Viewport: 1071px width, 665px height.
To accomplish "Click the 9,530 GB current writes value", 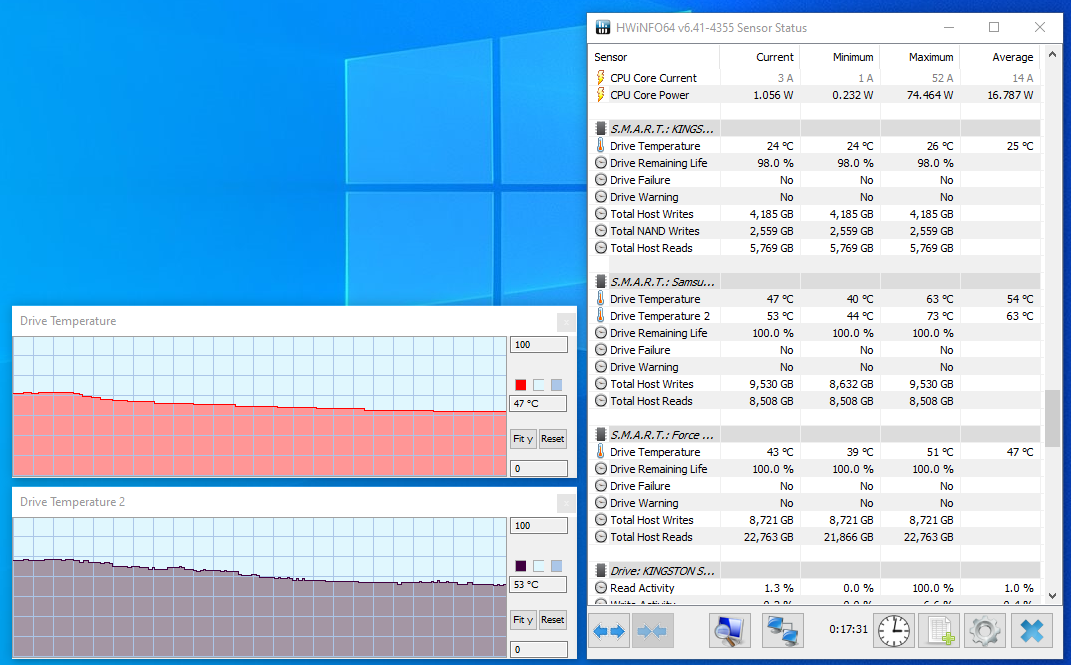I will [771, 384].
